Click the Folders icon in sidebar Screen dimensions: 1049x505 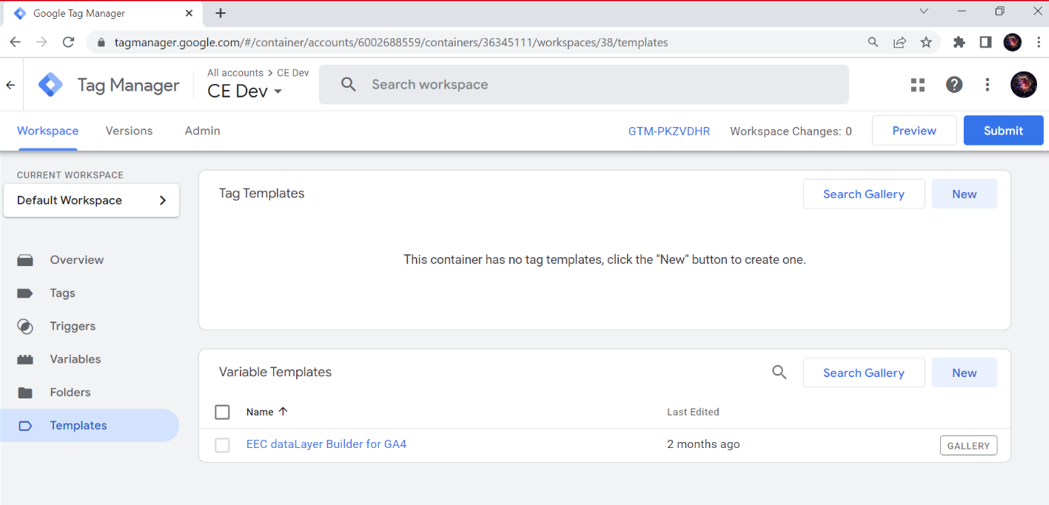click(25, 393)
